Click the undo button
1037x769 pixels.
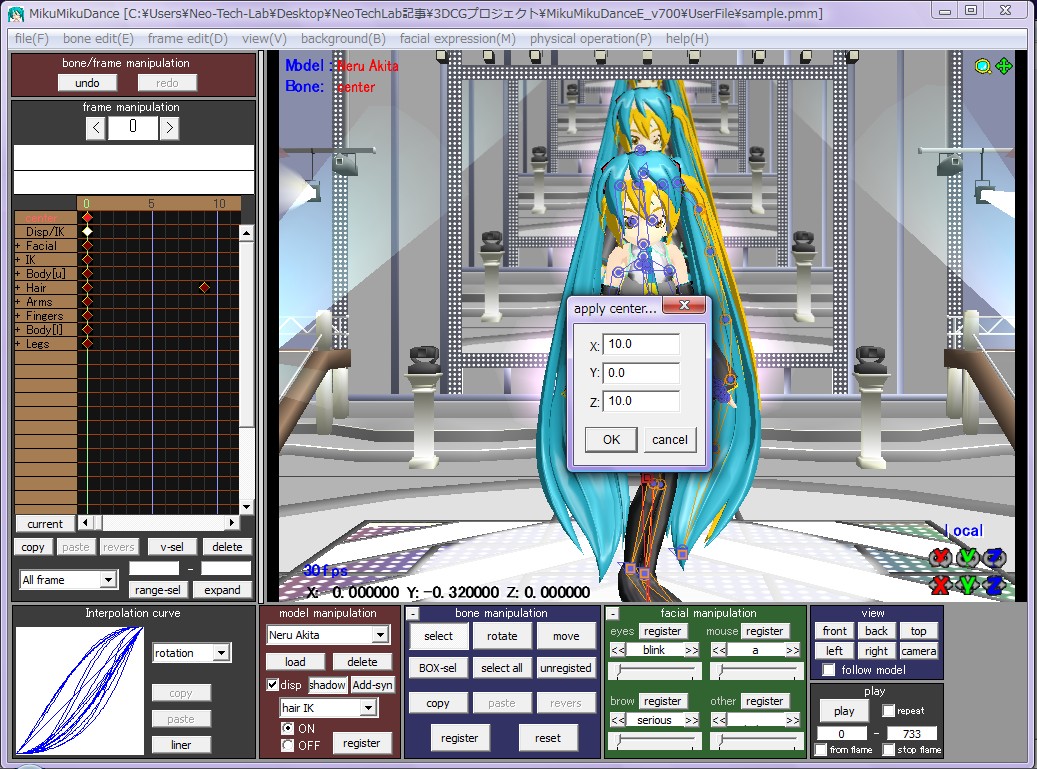click(87, 83)
